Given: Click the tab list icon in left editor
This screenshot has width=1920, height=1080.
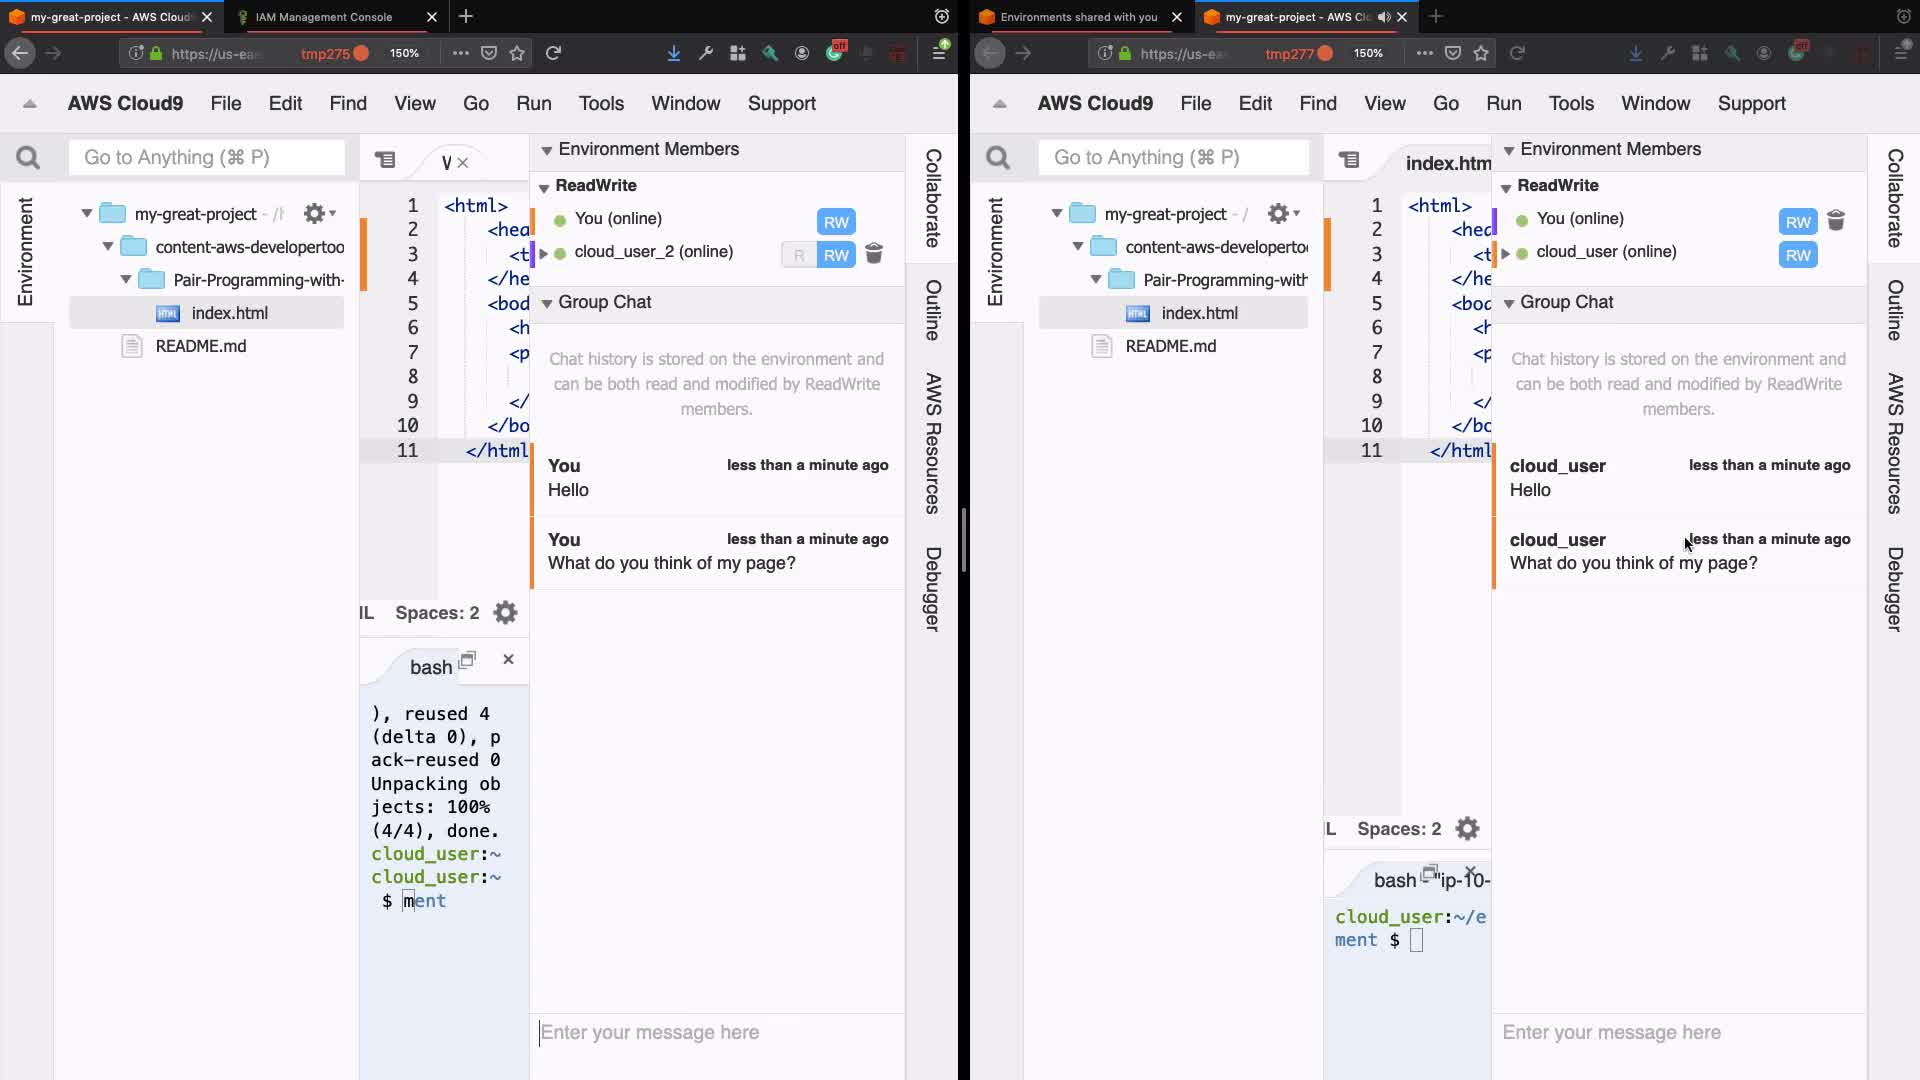Looking at the screenshot, I should point(385,160).
